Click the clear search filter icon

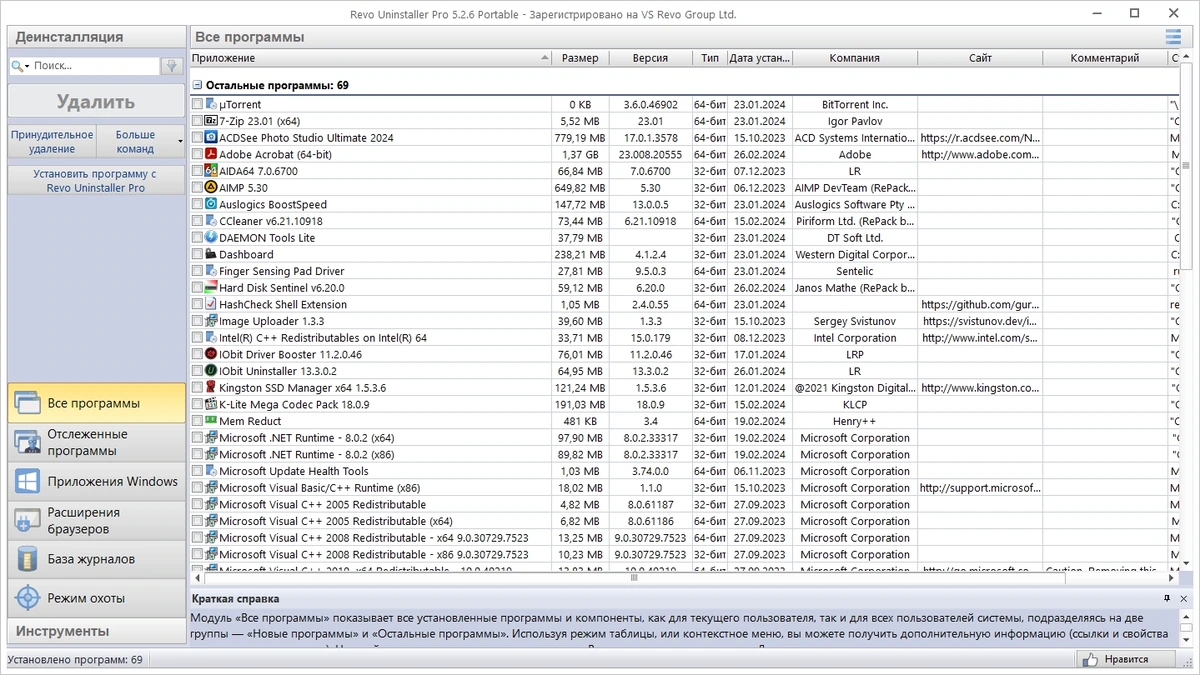coord(172,66)
